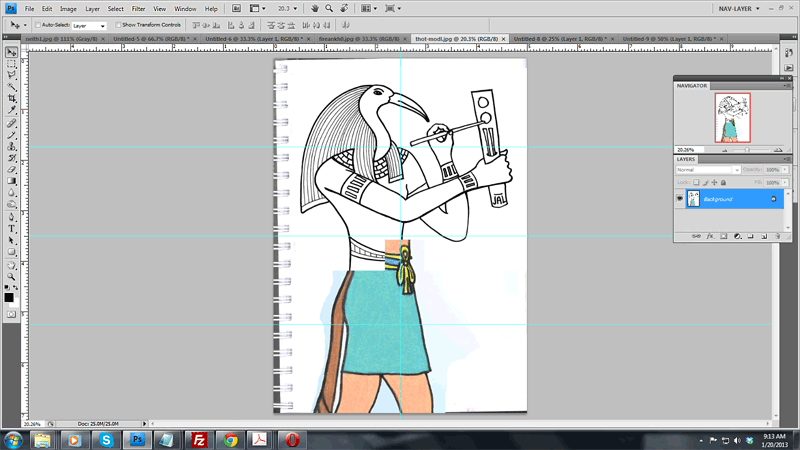Screen dimensions: 800x450
Task: Open the Normal blend mode dropdown
Action: (707, 170)
